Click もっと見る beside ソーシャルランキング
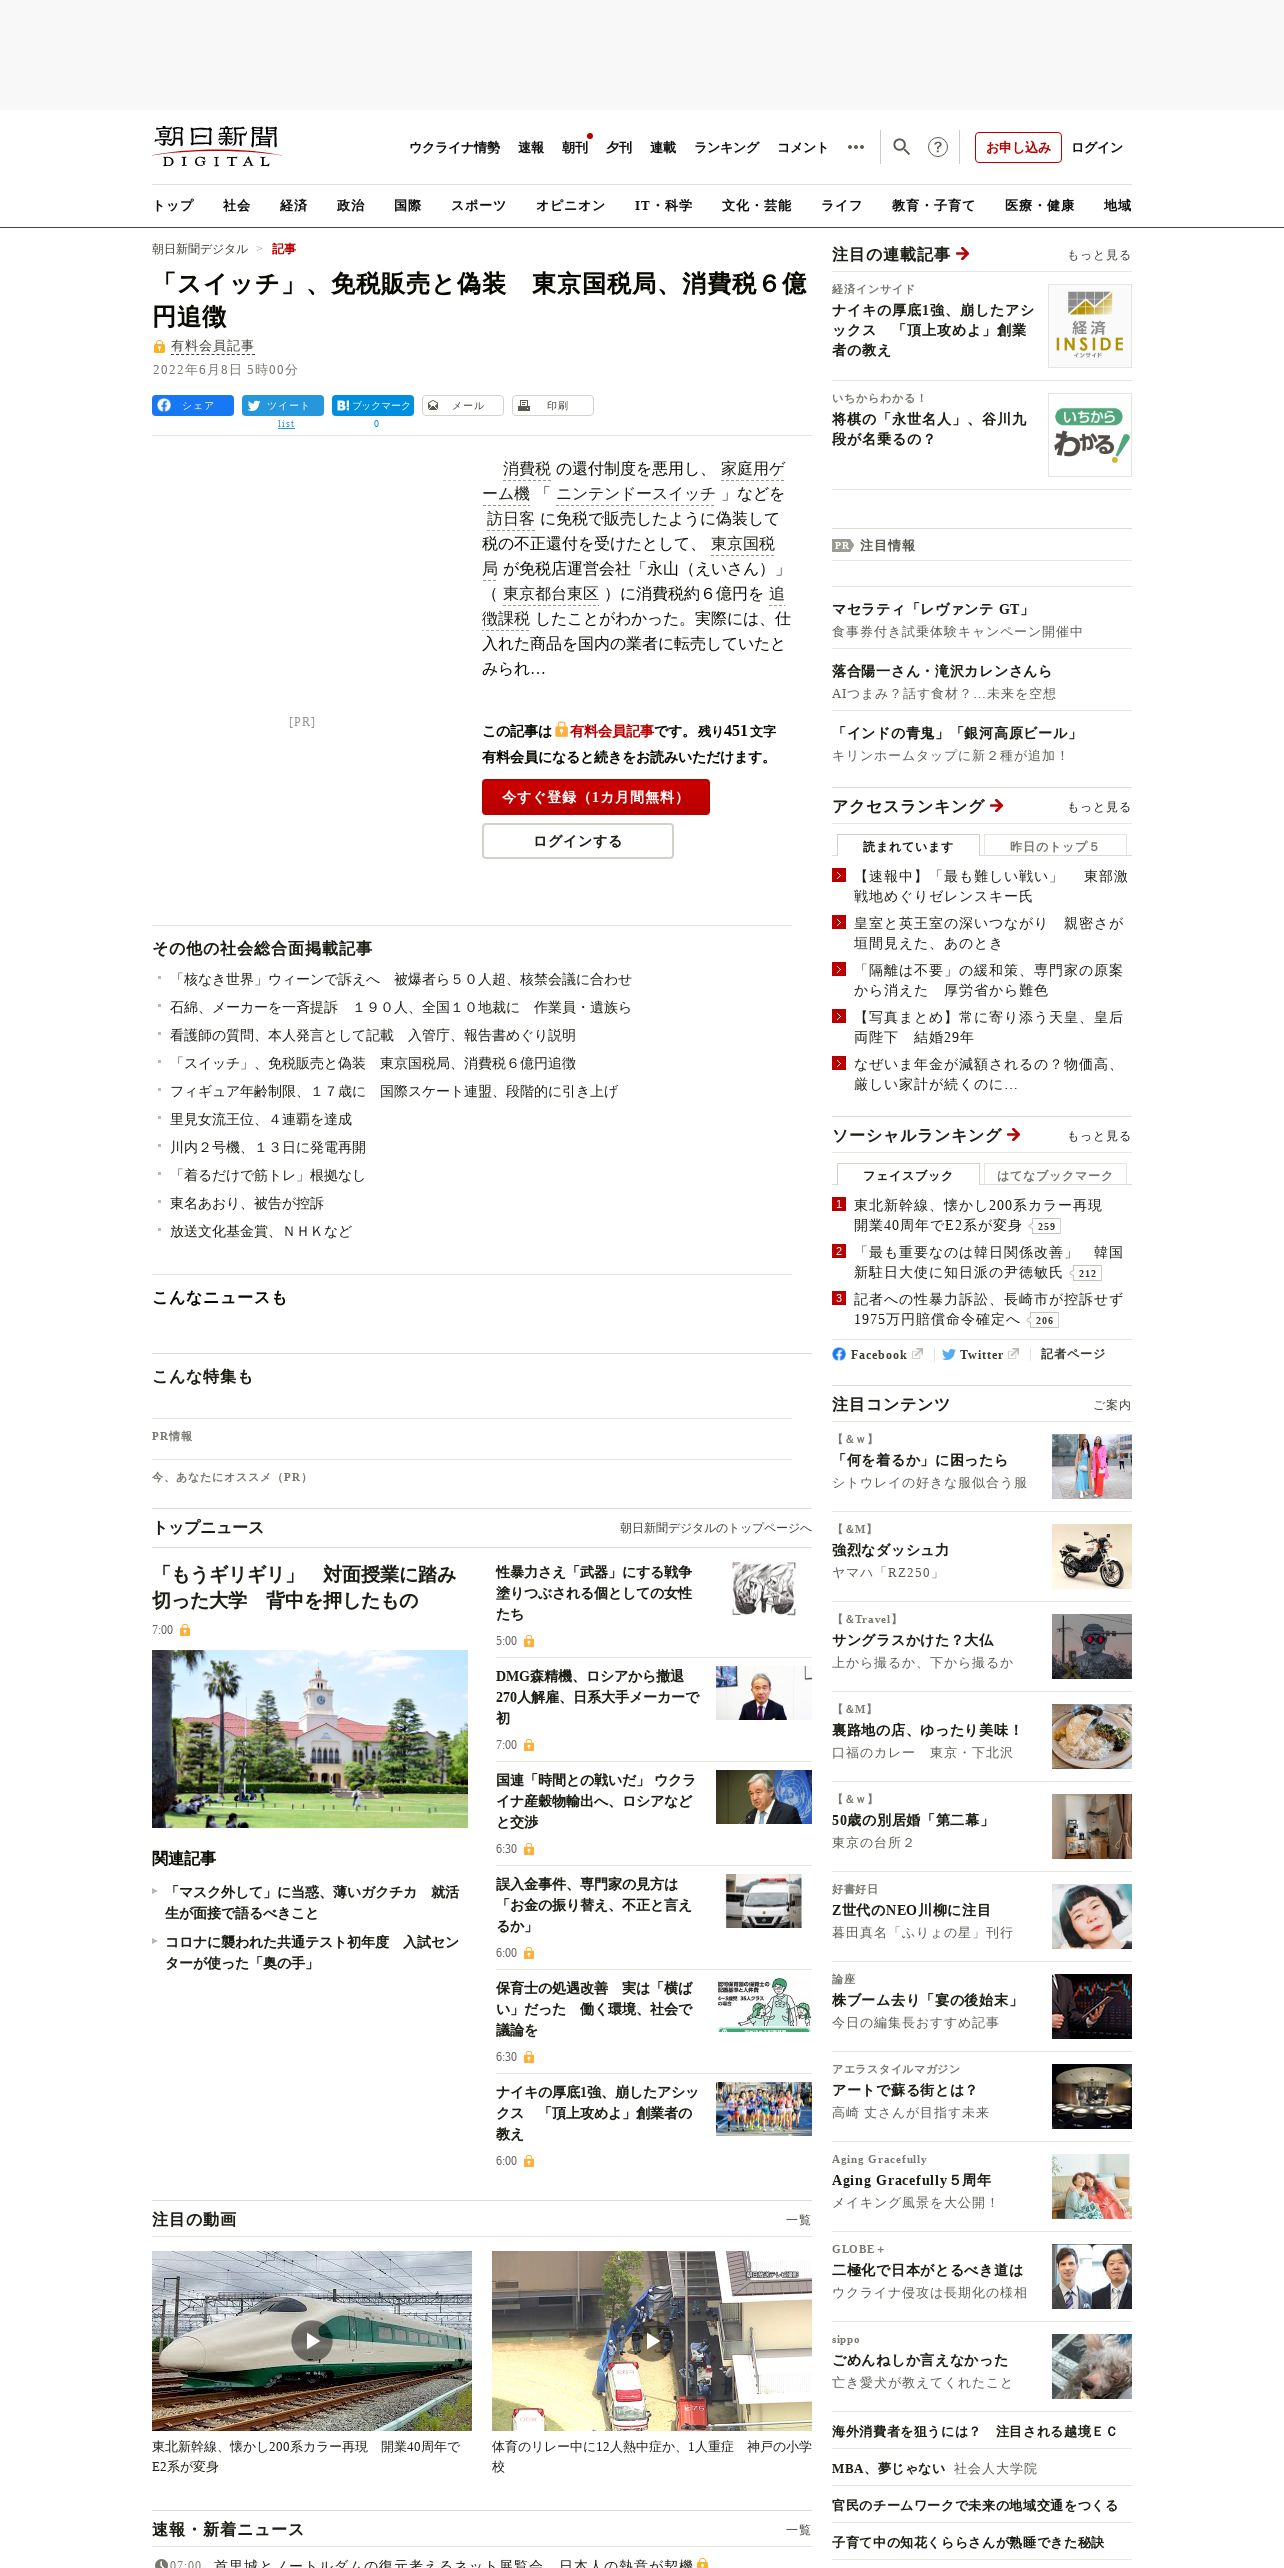Image resolution: width=1284 pixels, height=2568 pixels. click(1099, 1136)
